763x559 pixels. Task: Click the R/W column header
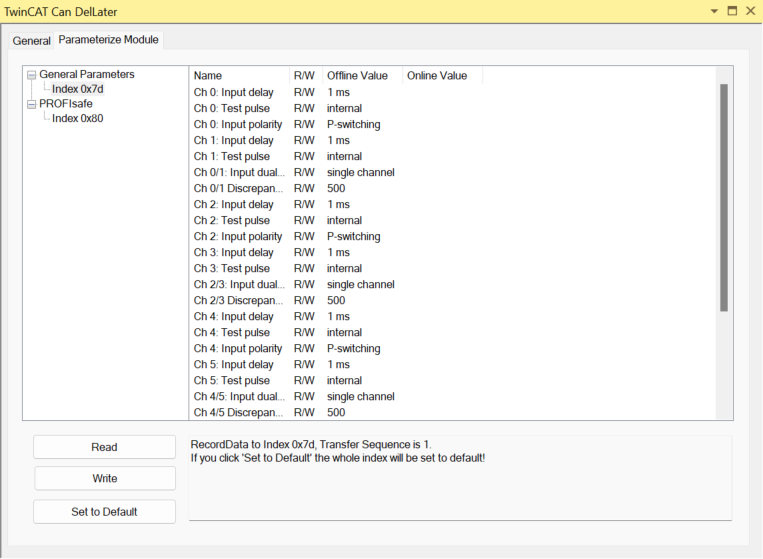306,75
